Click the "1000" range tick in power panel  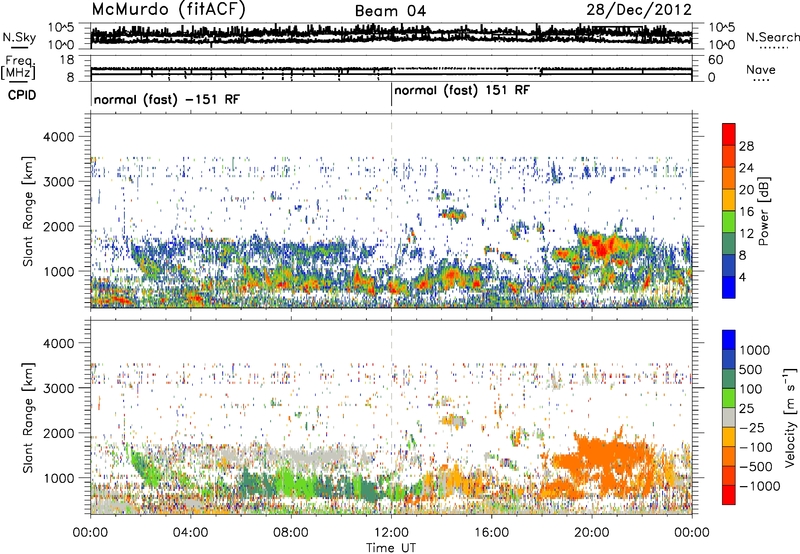(59, 271)
